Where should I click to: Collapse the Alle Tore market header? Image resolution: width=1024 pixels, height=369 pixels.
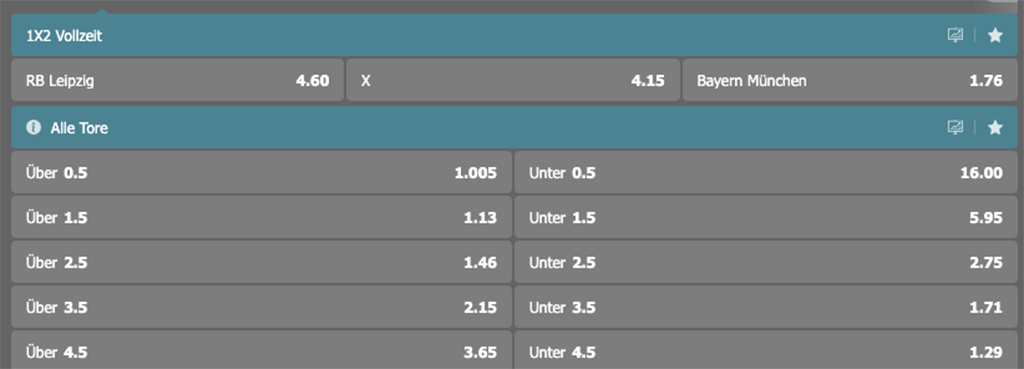pos(515,127)
